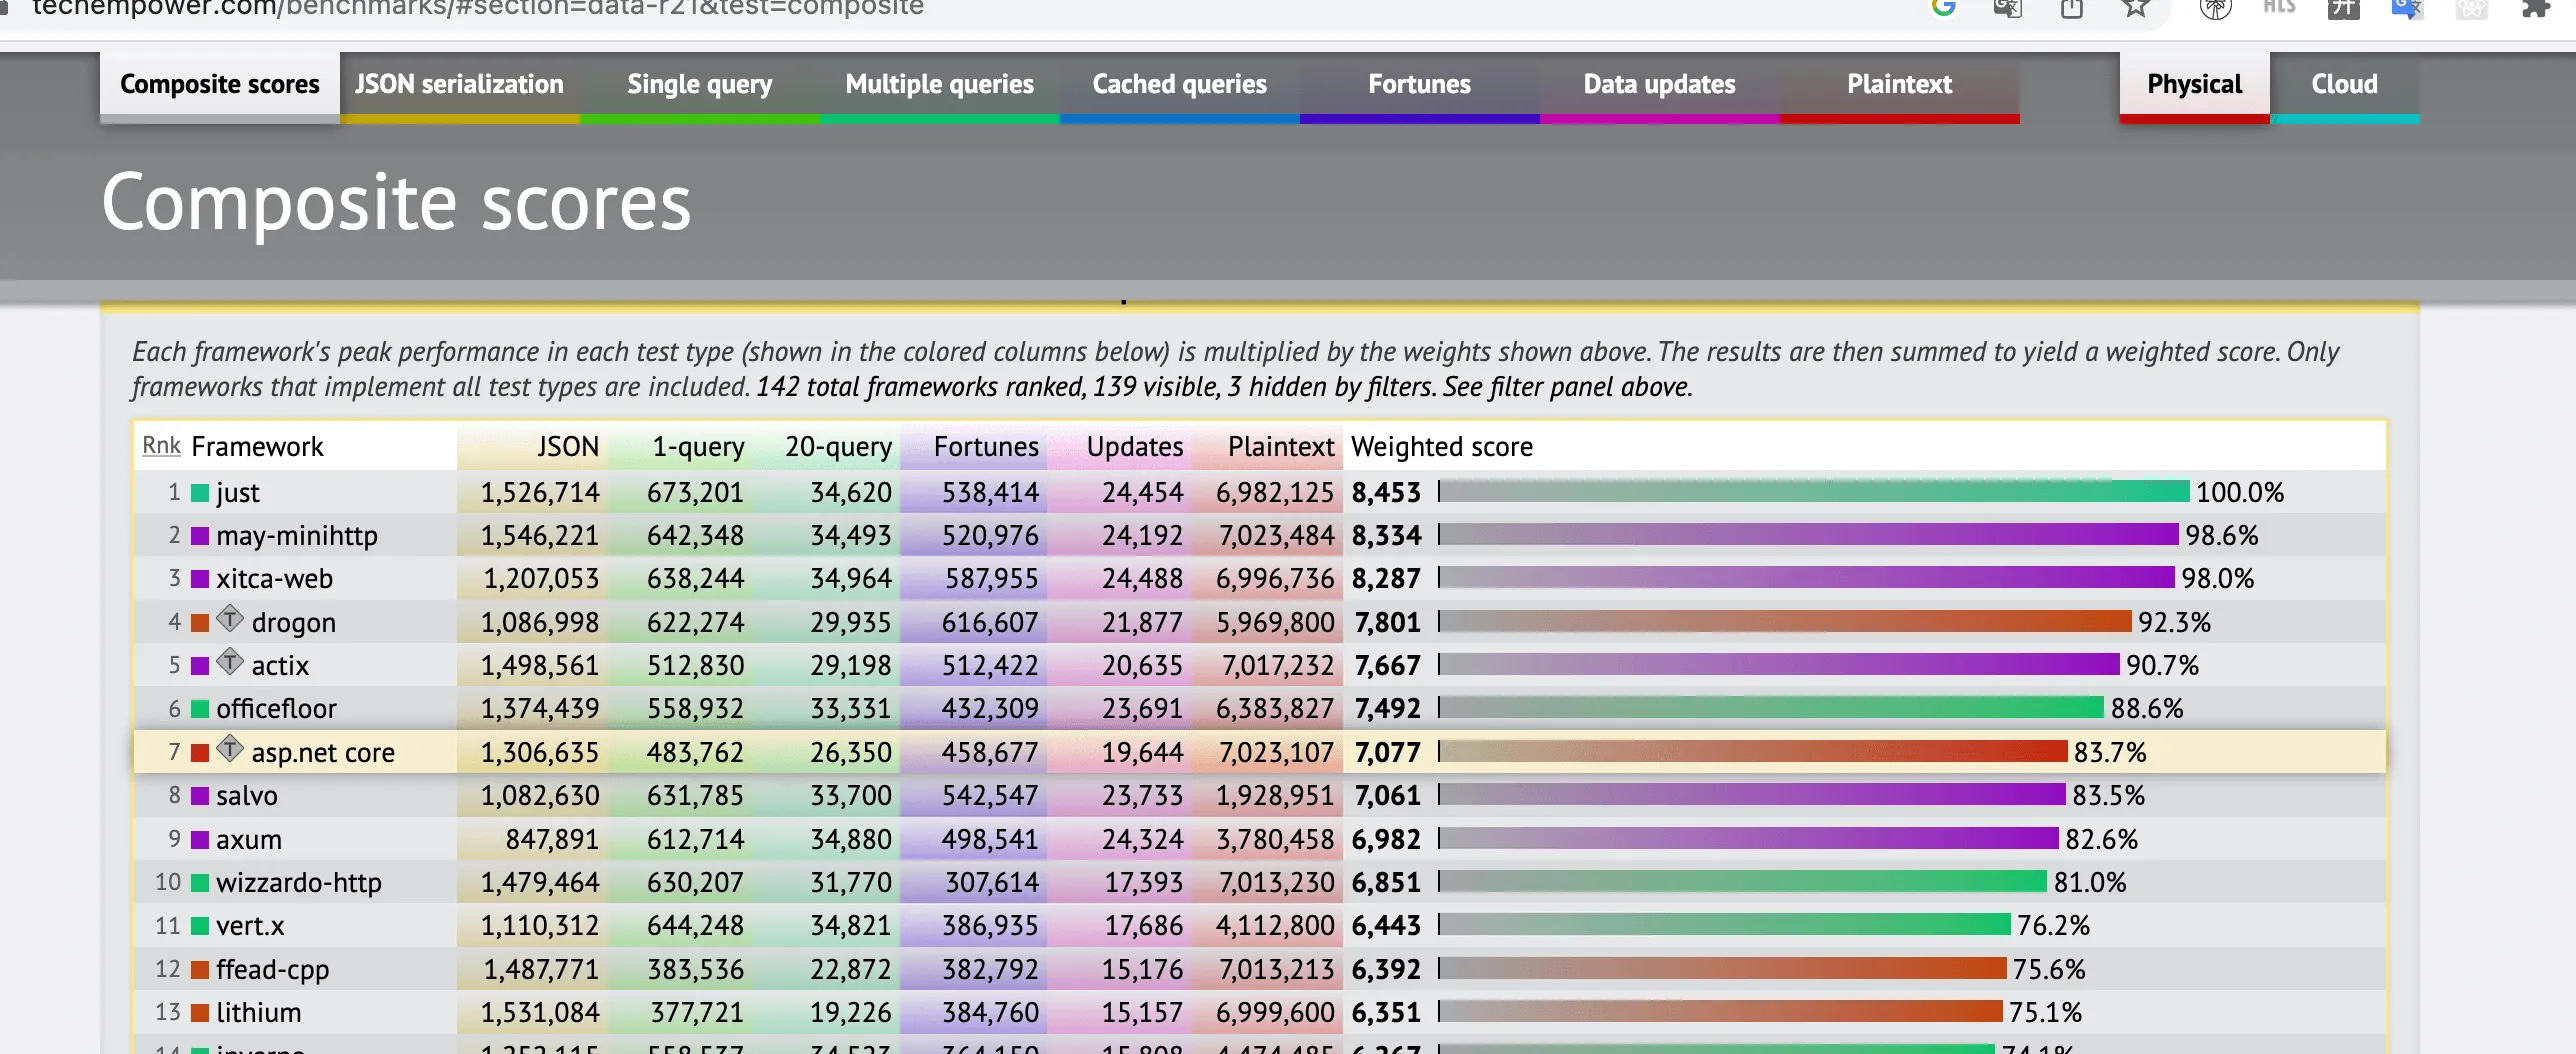Screen dimensions: 2576x1054
Task: Open the Multiple queries tab
Action: [x=940, y=86]
